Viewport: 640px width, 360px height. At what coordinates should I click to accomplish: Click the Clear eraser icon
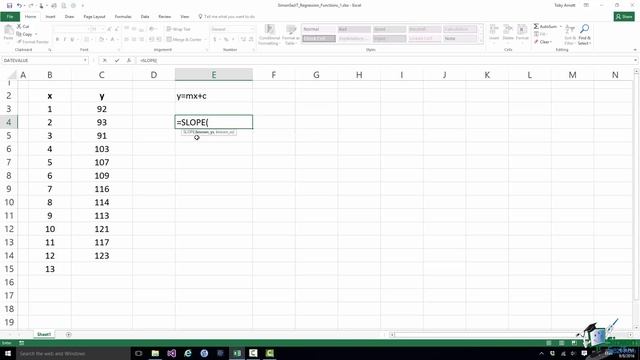point(536,42)
